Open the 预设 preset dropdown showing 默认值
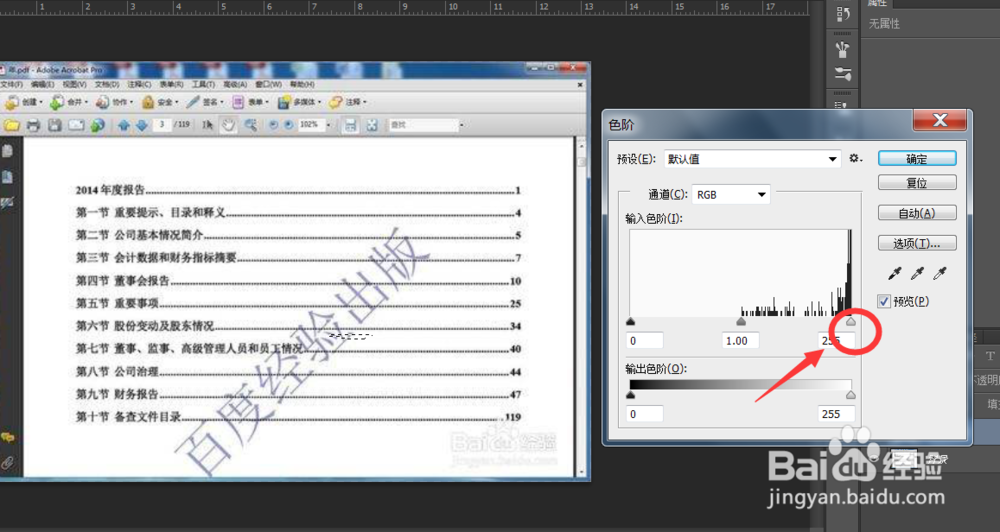 point(753,159)
